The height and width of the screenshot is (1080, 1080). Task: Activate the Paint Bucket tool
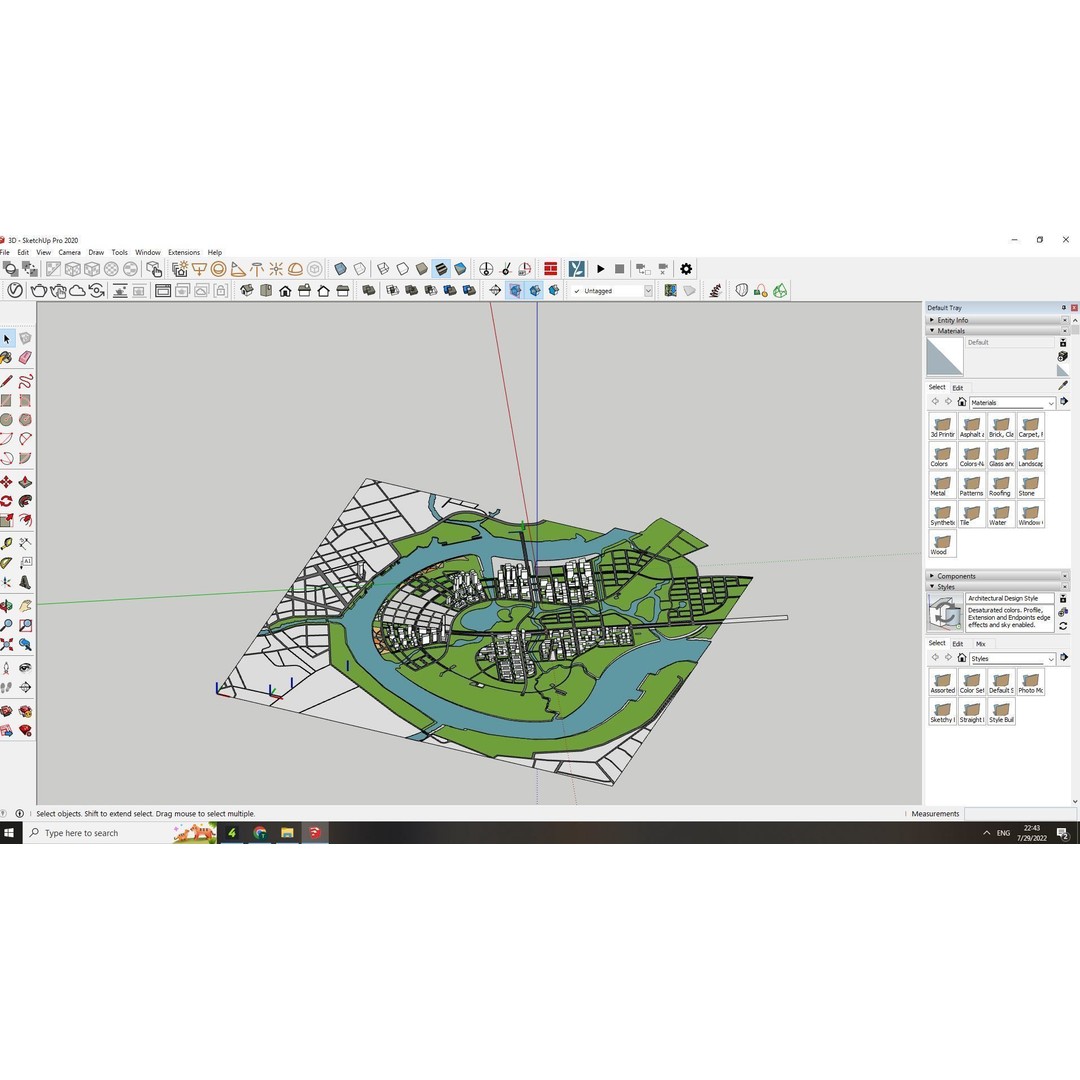(x=9, y=358)
